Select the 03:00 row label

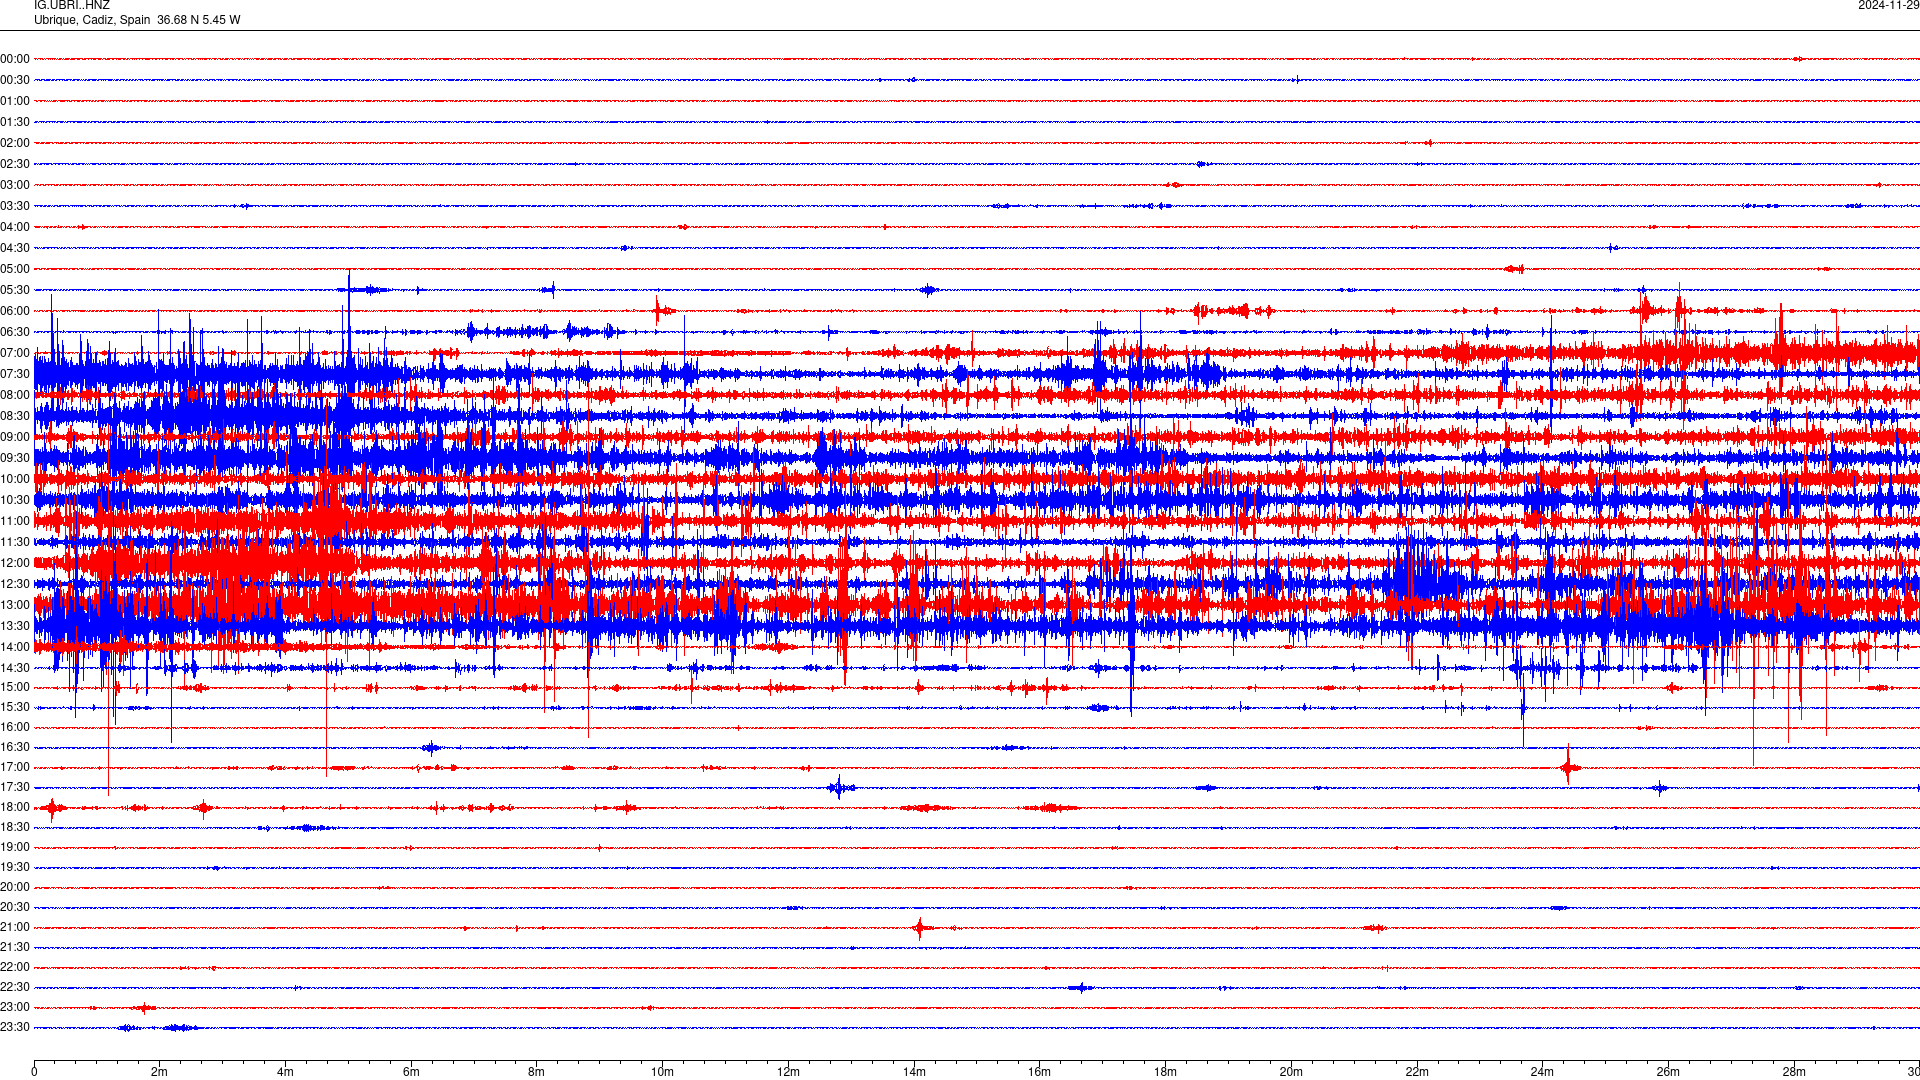click(15, 185)
